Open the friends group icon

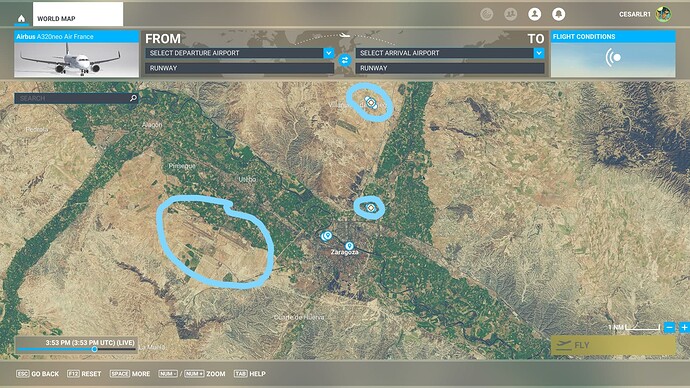click(x=510, y=14)
